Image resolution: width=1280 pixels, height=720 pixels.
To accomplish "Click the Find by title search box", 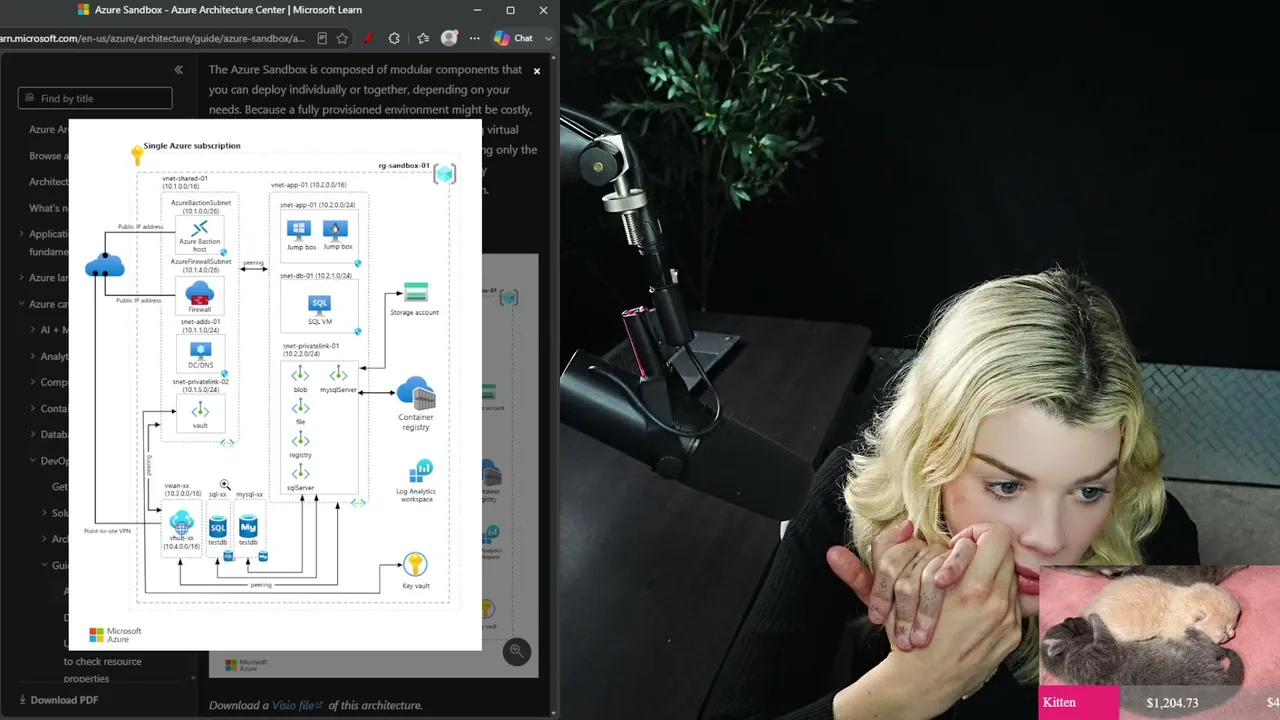I will (x=95, y=98).
